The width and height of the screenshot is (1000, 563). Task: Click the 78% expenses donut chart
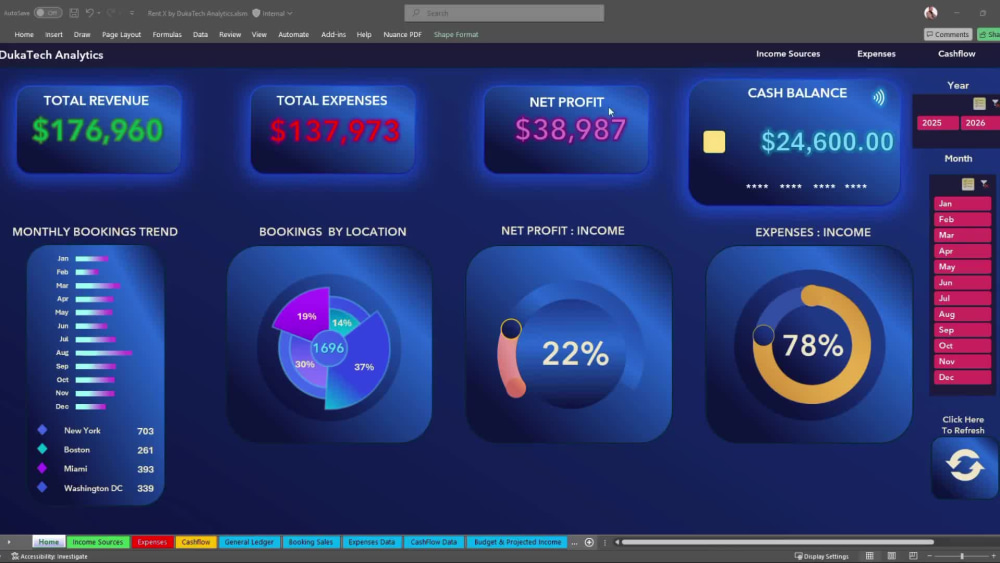pos(812,345)
